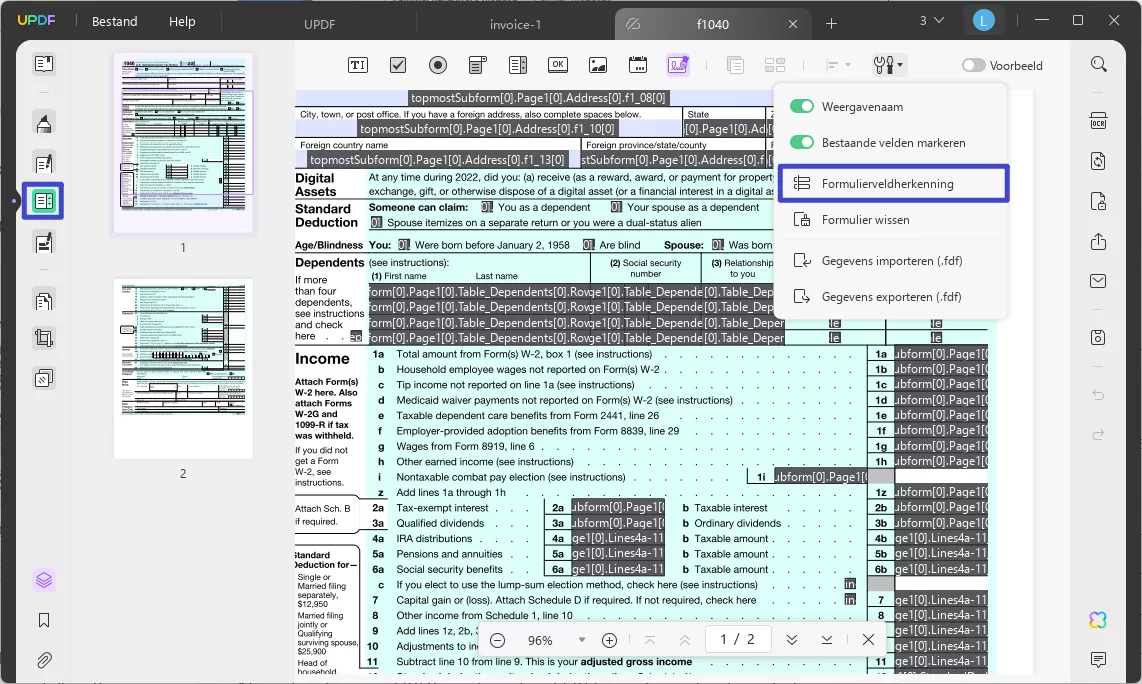Send the file by email icon

tap(1098, 281)
